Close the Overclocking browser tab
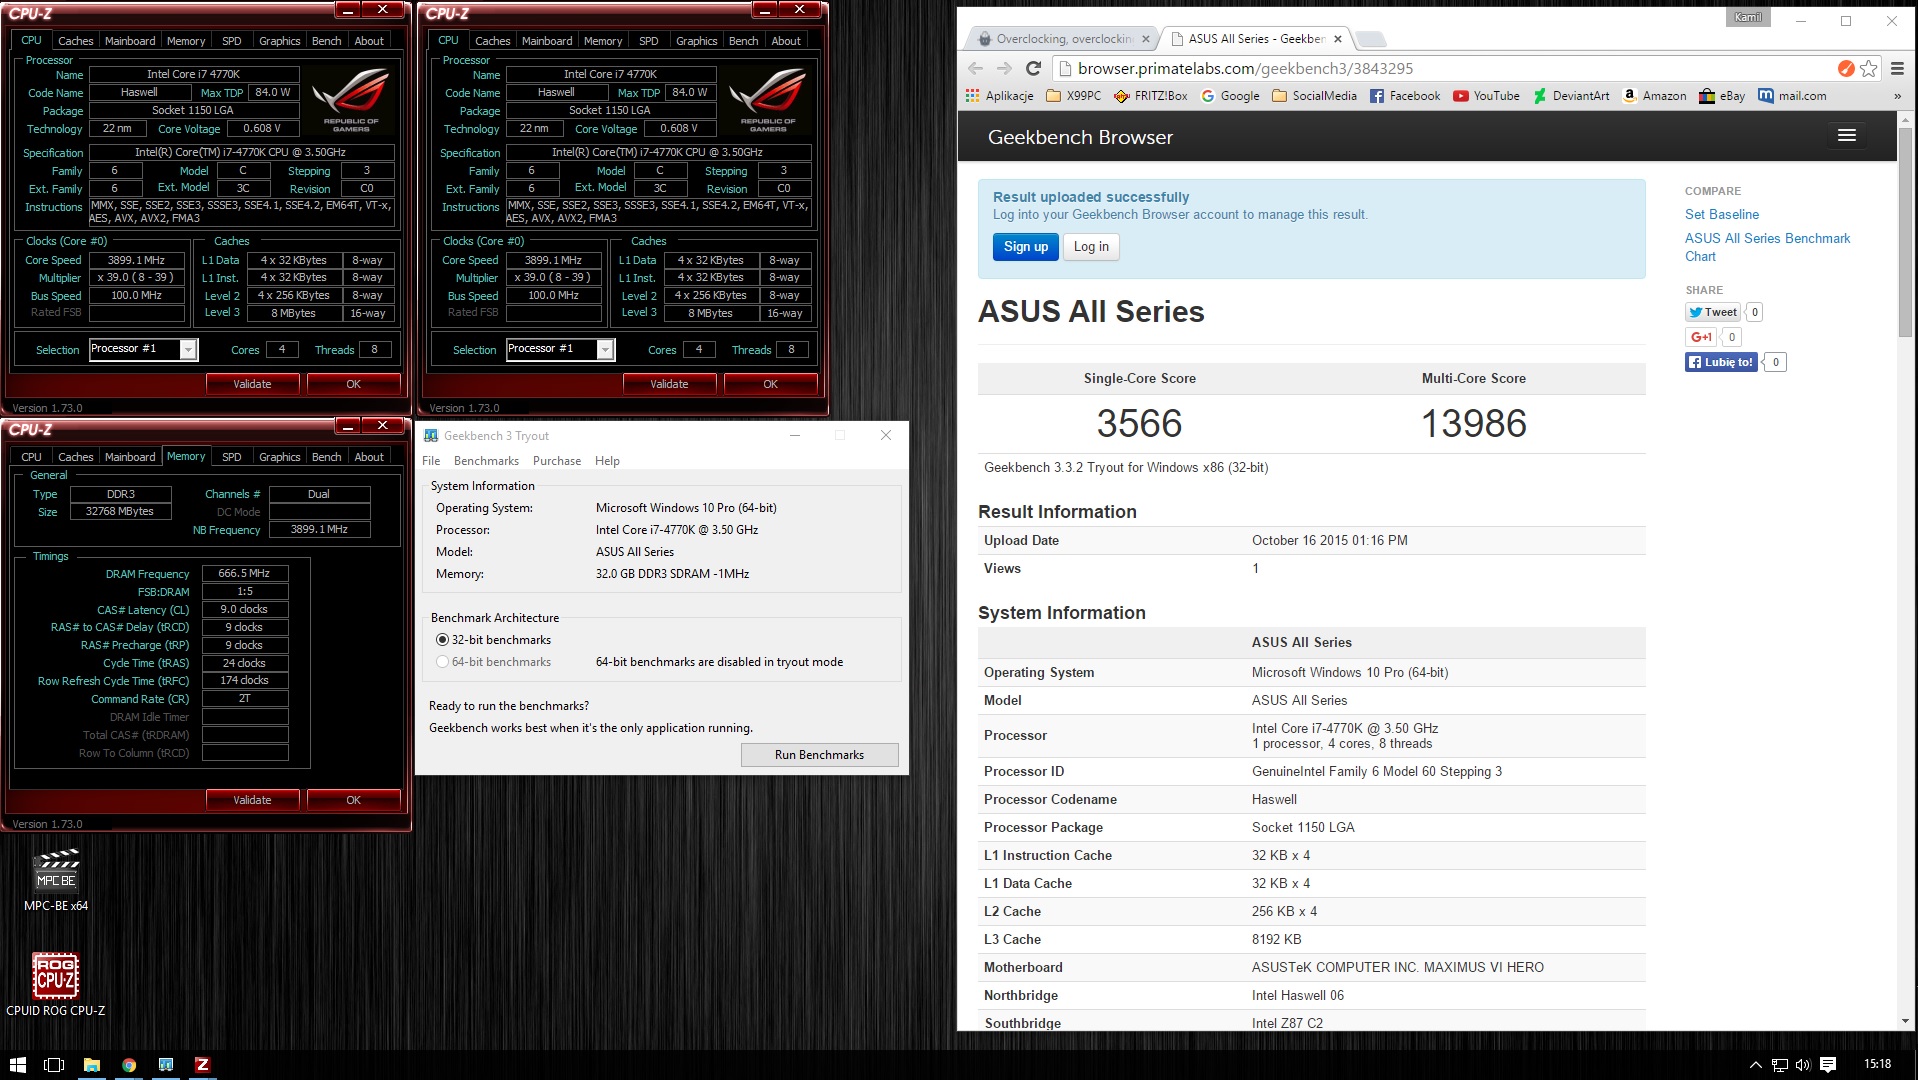The image size is (1918, 1080). (1146, 39)
